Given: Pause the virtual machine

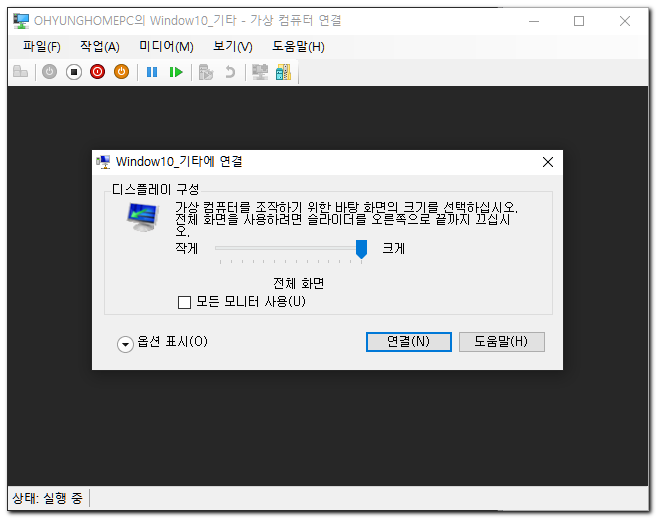Looking at the screenshot, I should (152, 72).
